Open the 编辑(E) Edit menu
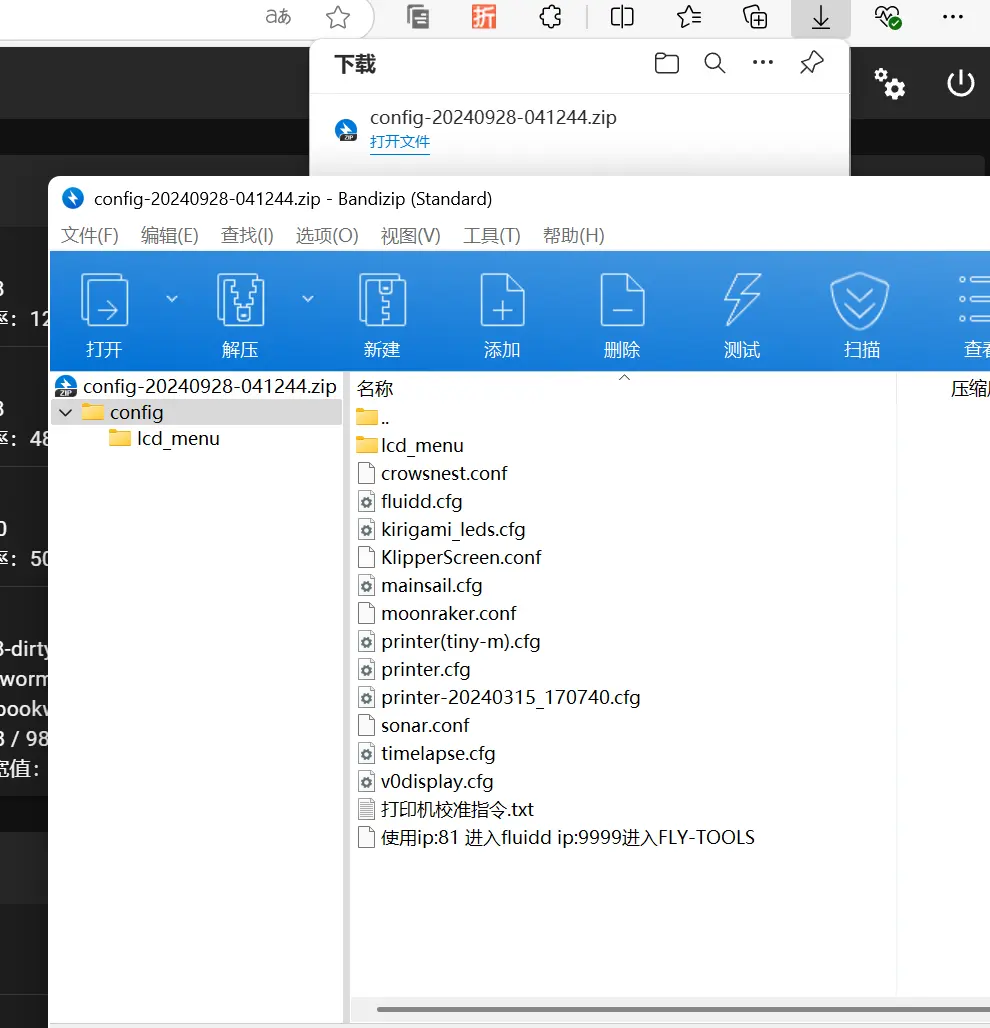The height and width of the screenshot is (1028, 990). click(x=170, y=235)
